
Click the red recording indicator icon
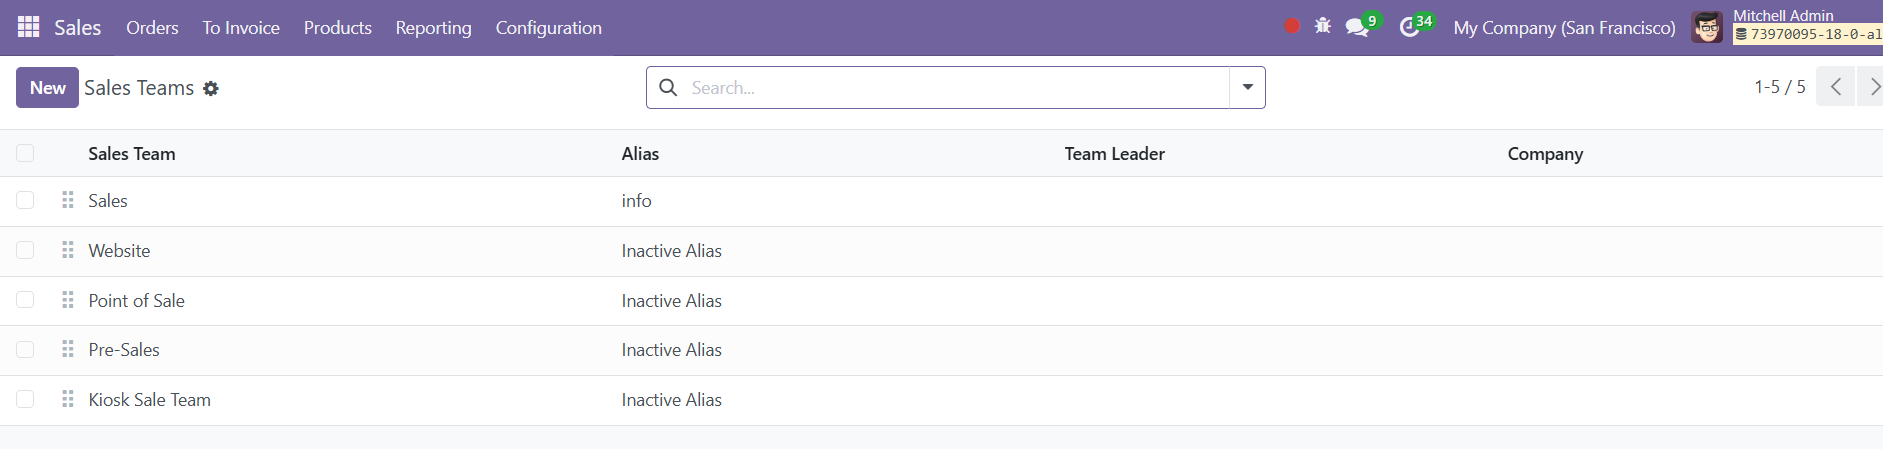pyautogui.click(x=1292, y=27)
